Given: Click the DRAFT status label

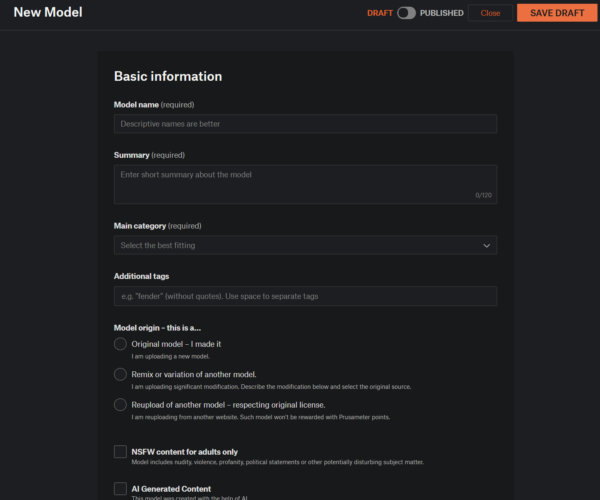Looking at the screenshot, I should pyautogui.click(x=379, y=13).
